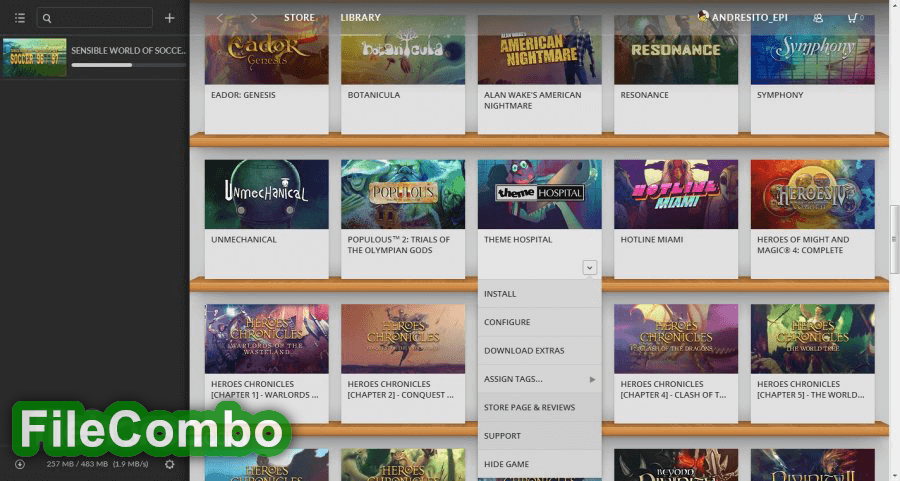The image size is (900, 481).
Task: Open settings gear icon at bottom
Action: (169, 464)
